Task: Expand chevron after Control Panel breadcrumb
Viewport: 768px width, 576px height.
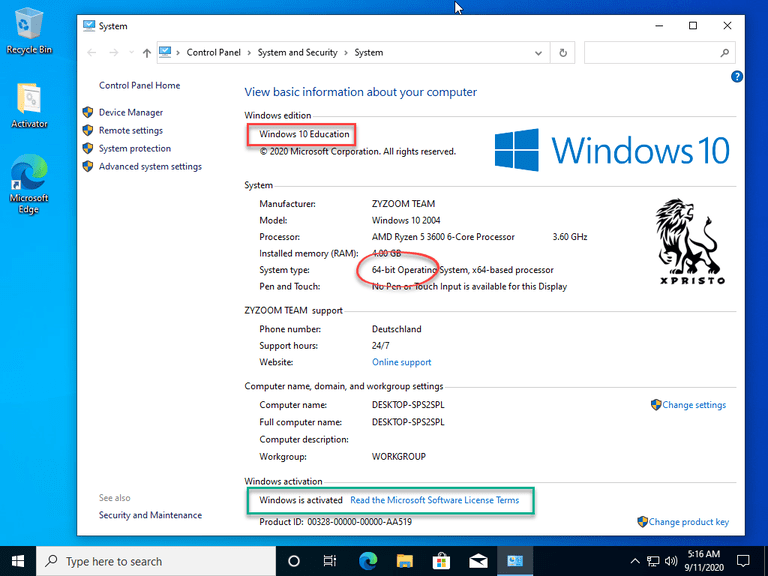Action: pyautogui.click(x=249, y=53)
